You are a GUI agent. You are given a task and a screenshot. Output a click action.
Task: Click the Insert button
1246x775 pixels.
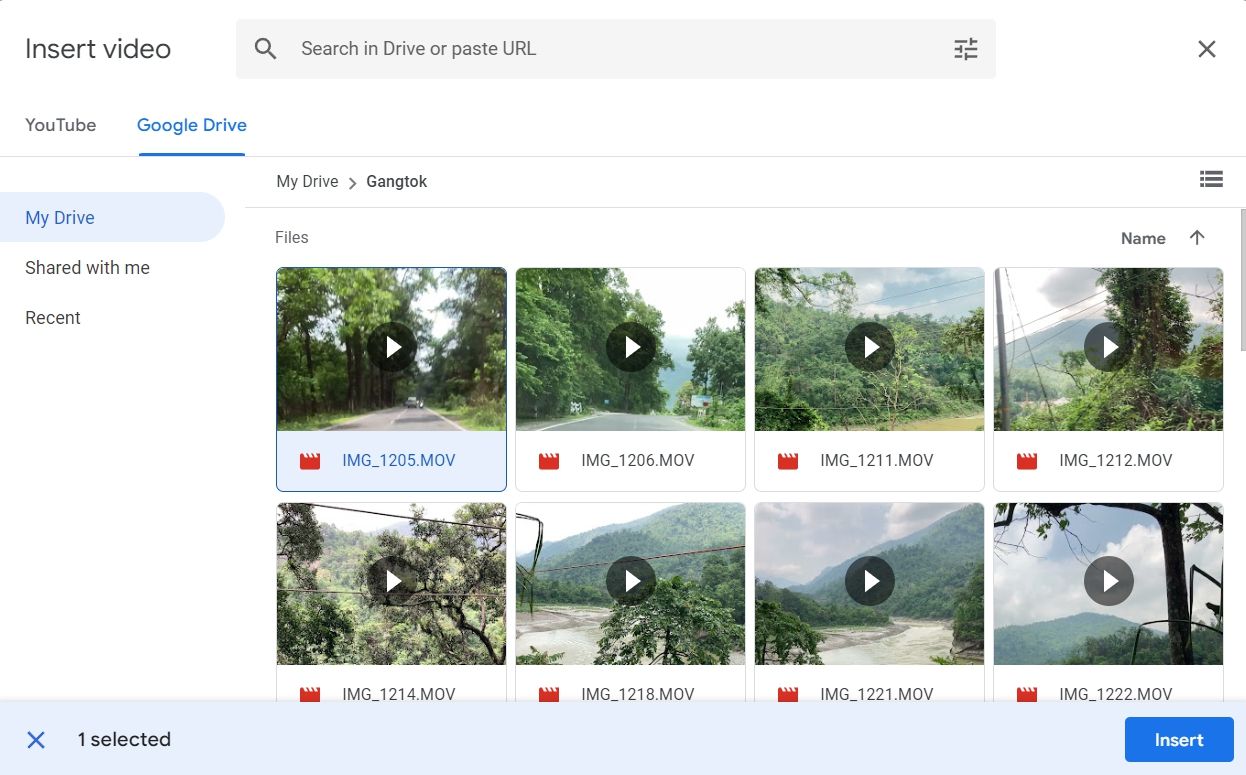pyautogui.click(x=1178, y=739)
